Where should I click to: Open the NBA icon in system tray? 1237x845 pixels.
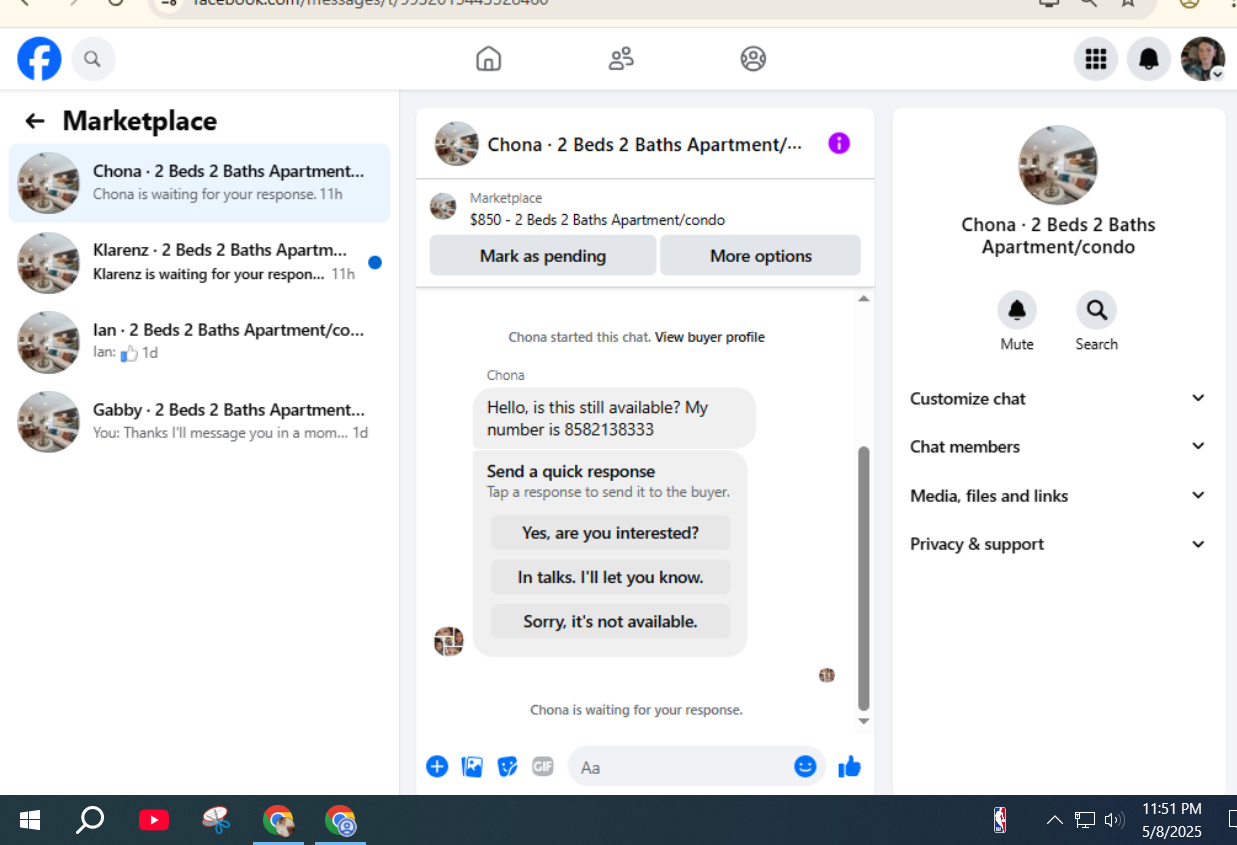[x=1000, y=821]
